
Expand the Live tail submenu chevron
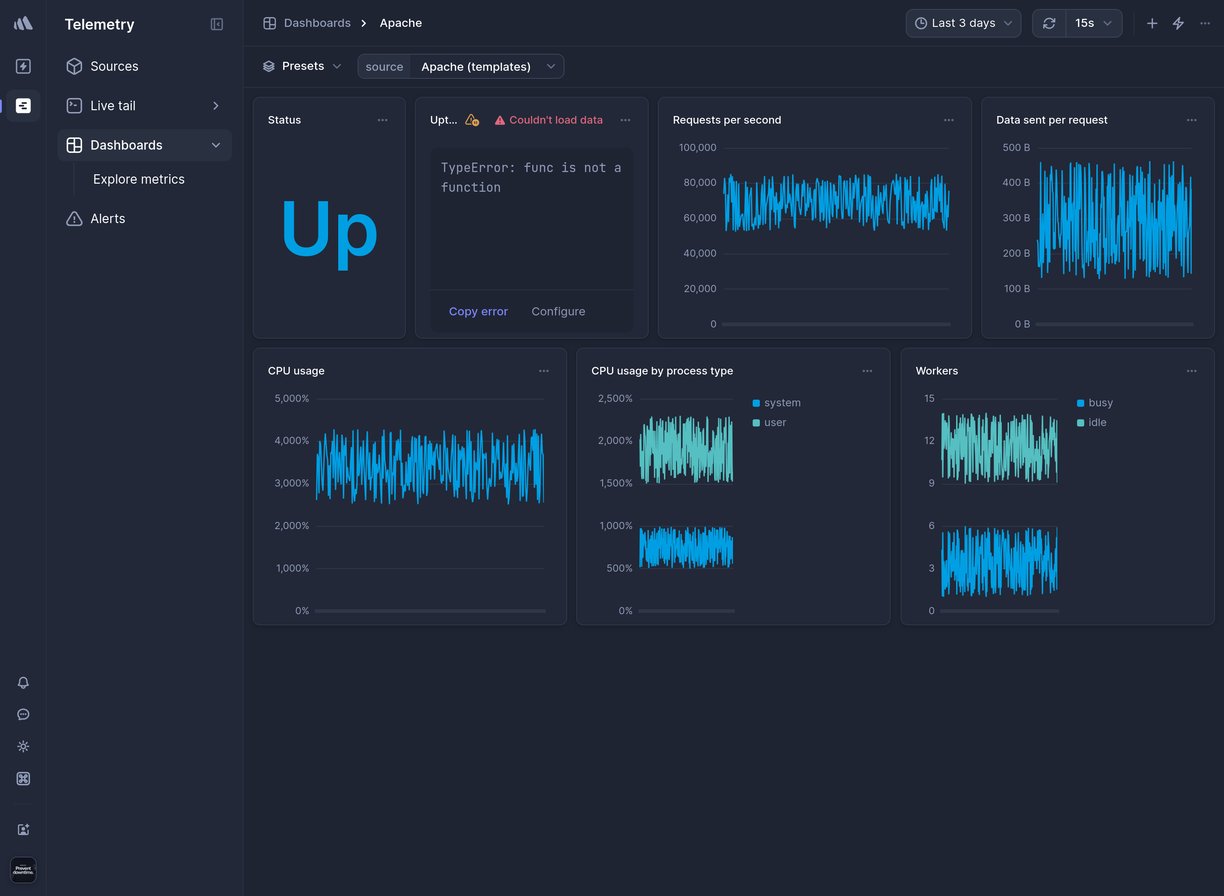216,106
